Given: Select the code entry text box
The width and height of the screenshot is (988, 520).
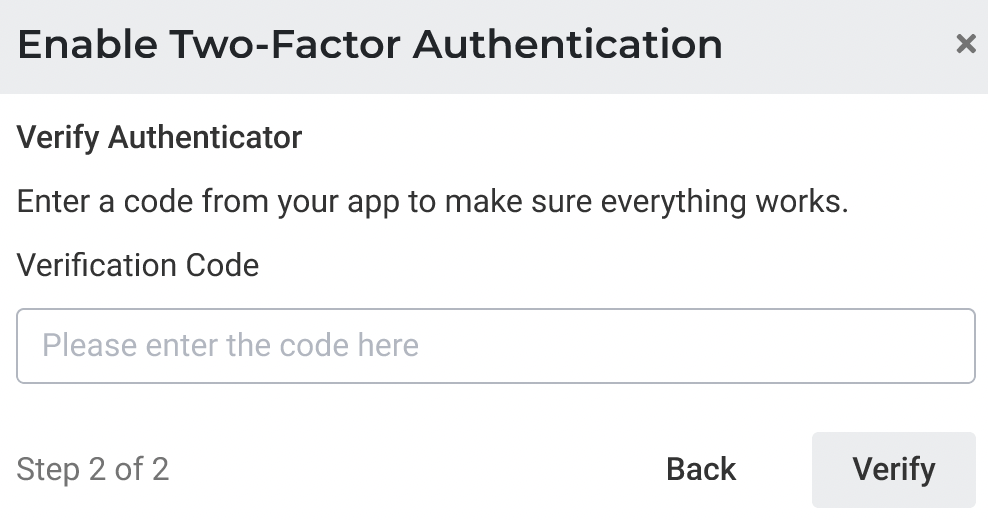Looking at the screenshot, I should (495, 346).
